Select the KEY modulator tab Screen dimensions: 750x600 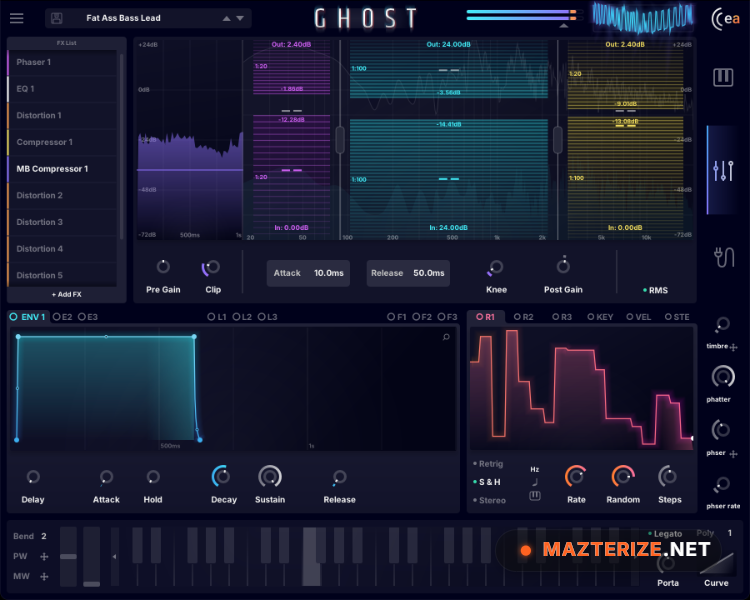point(600,317)
